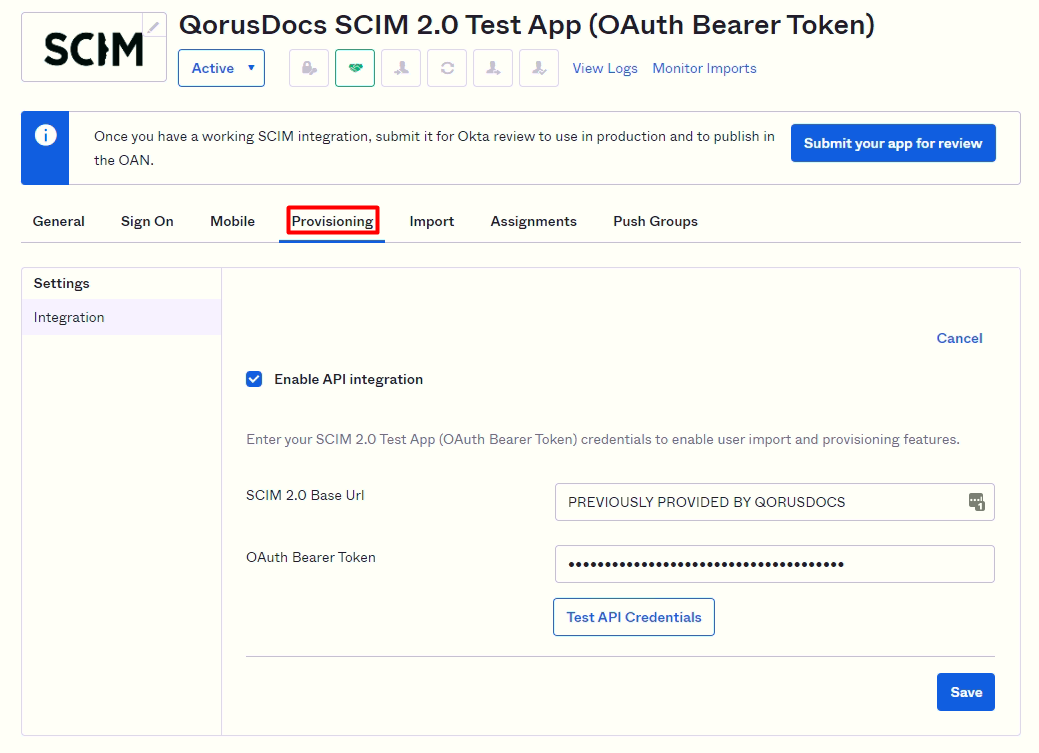Click the person icon button right of the sync icon

(x=493, y=68)
